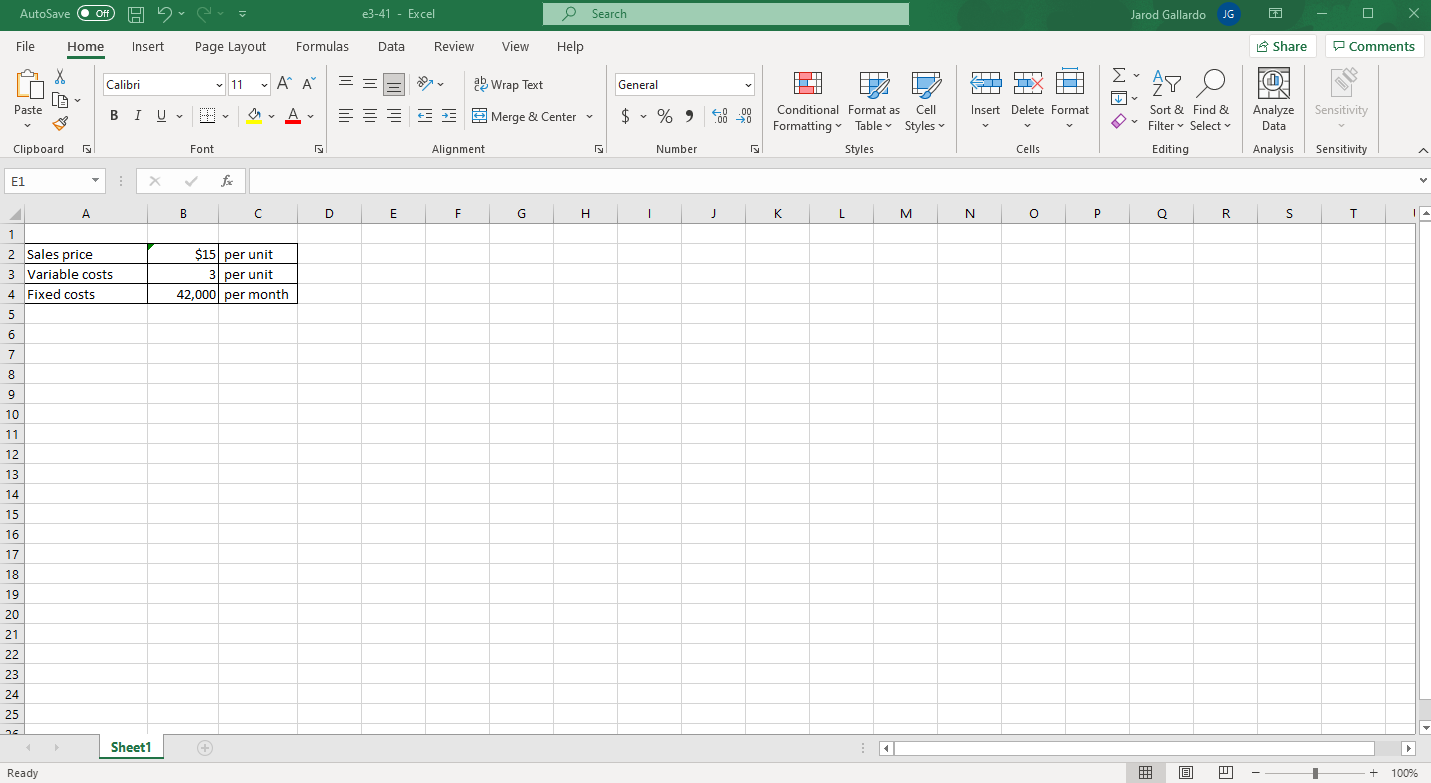Click Increase Decimal icon
This screenshot has height=783, width=1431.
[719, 117]
